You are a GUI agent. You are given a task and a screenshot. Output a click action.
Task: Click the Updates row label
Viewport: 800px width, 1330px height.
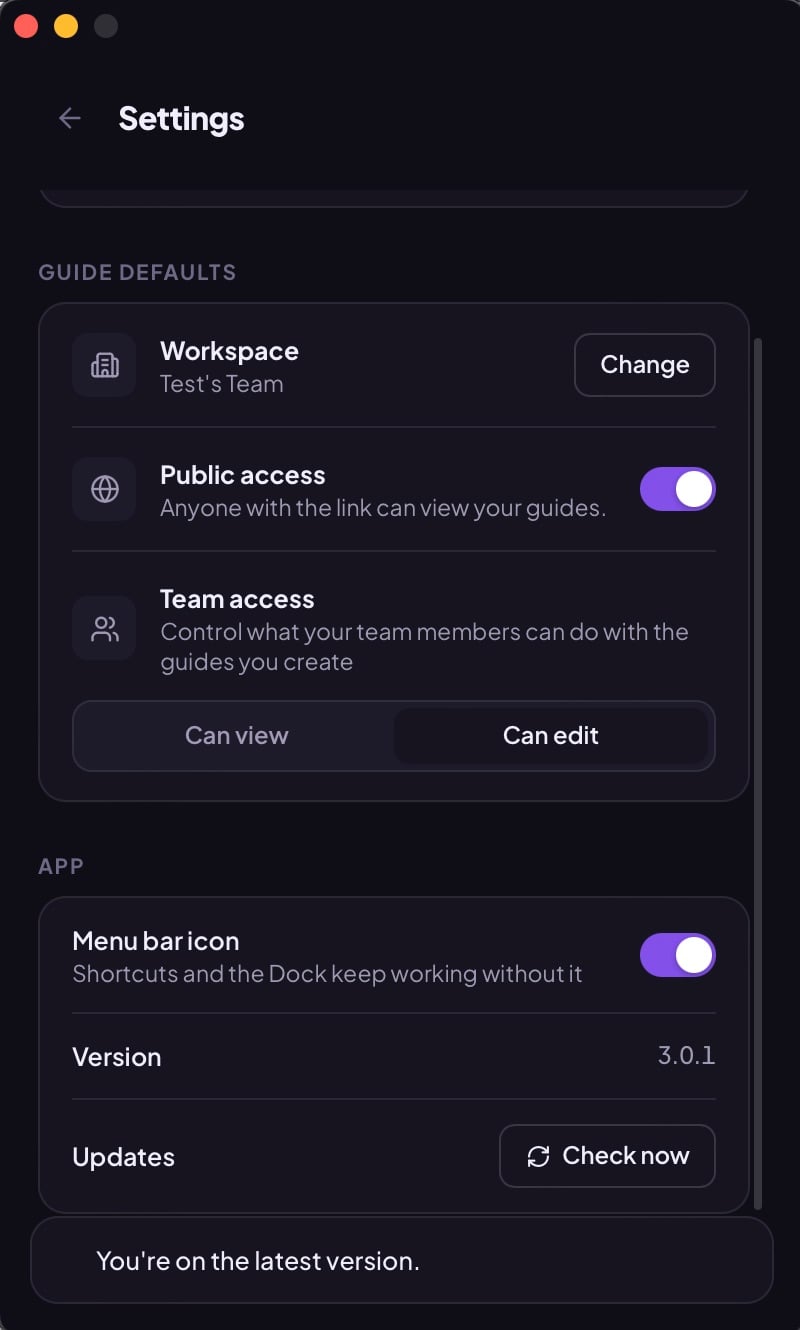click(123, 1157)
